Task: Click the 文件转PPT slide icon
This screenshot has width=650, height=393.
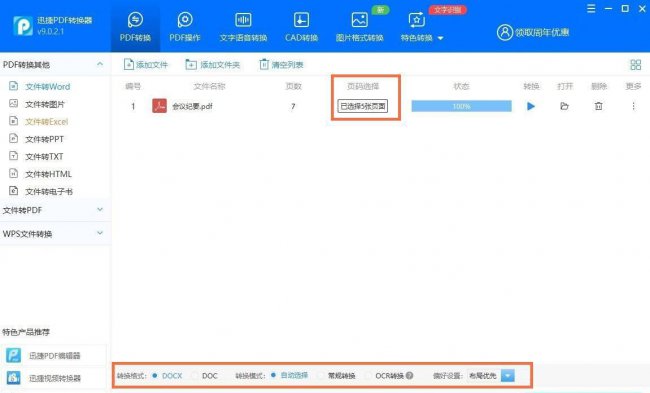Action: click(14, 138)
